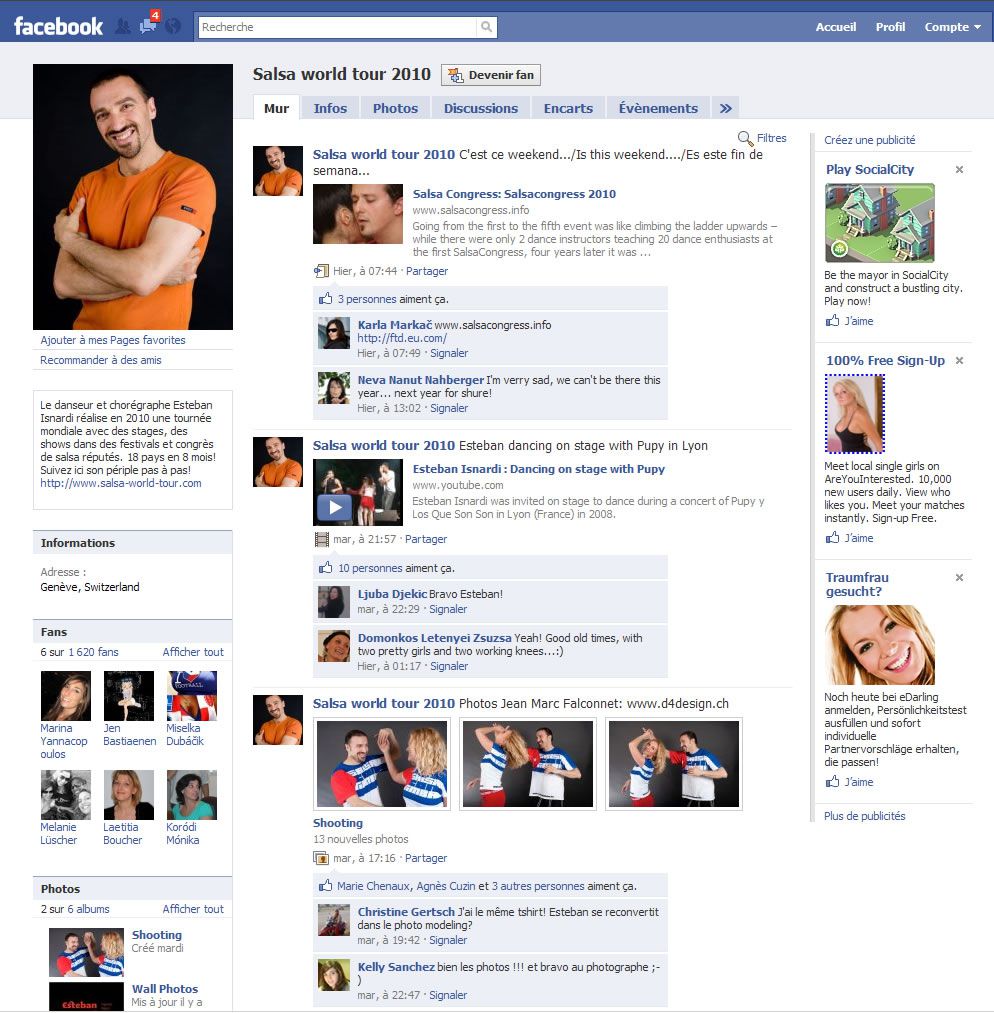Open Christine Gertsch's profile name
994x1013 pixels.
406,912
